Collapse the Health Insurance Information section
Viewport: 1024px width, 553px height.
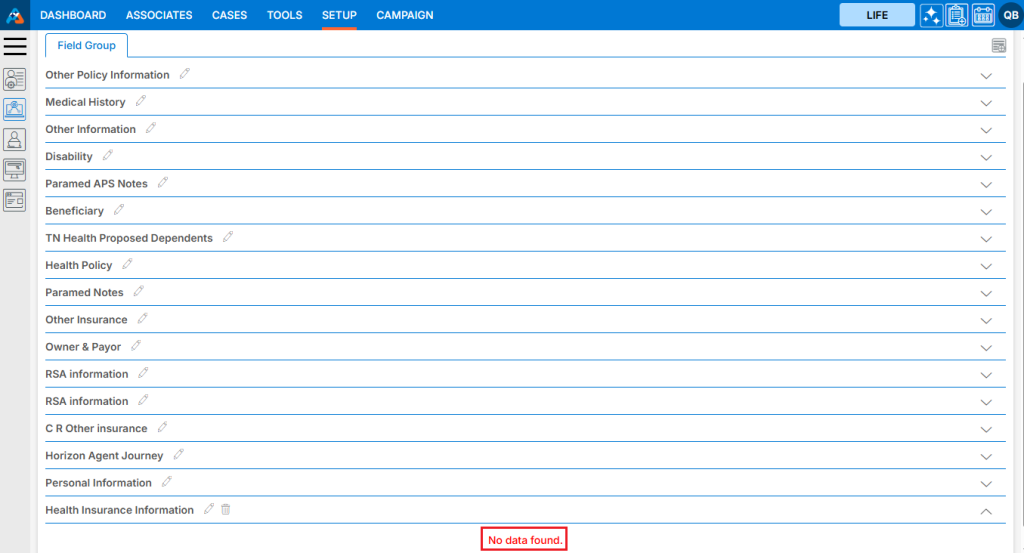[986, 511]
